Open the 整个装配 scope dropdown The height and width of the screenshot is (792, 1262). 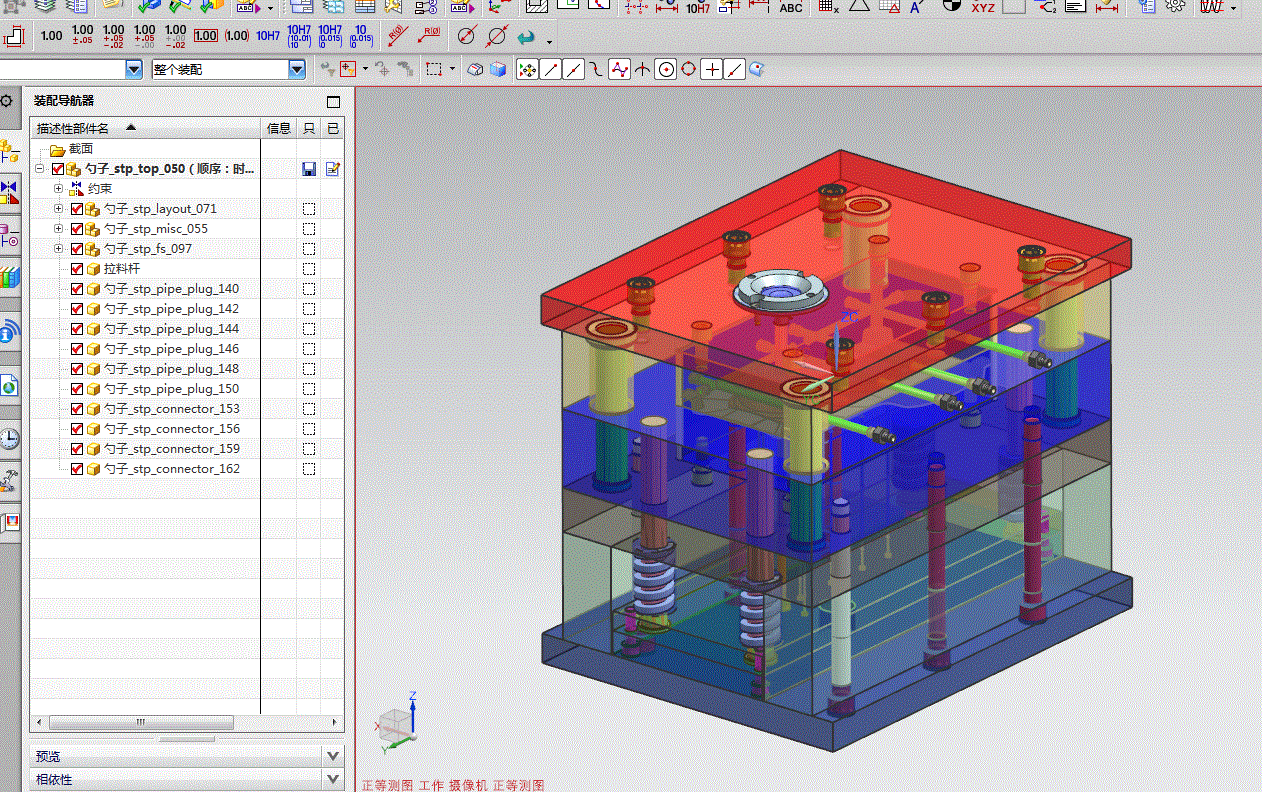point(297,70)
